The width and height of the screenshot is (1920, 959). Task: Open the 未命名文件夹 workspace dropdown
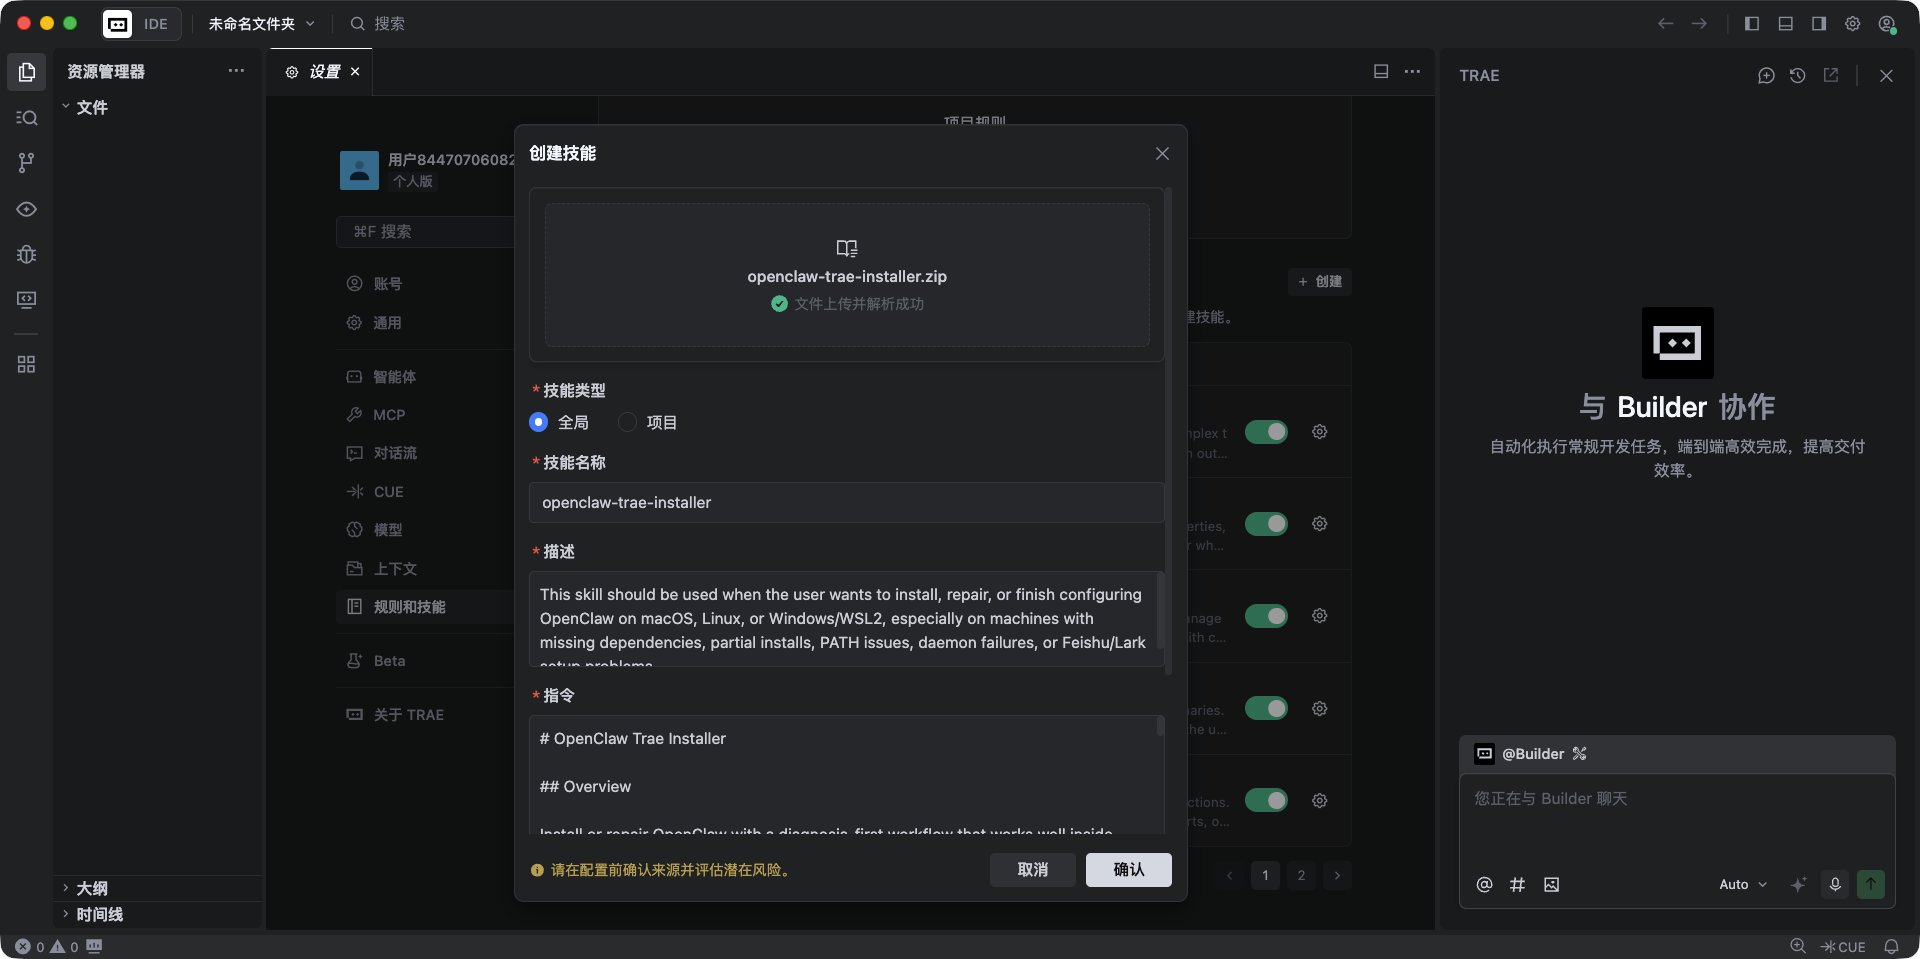(261, 24)
